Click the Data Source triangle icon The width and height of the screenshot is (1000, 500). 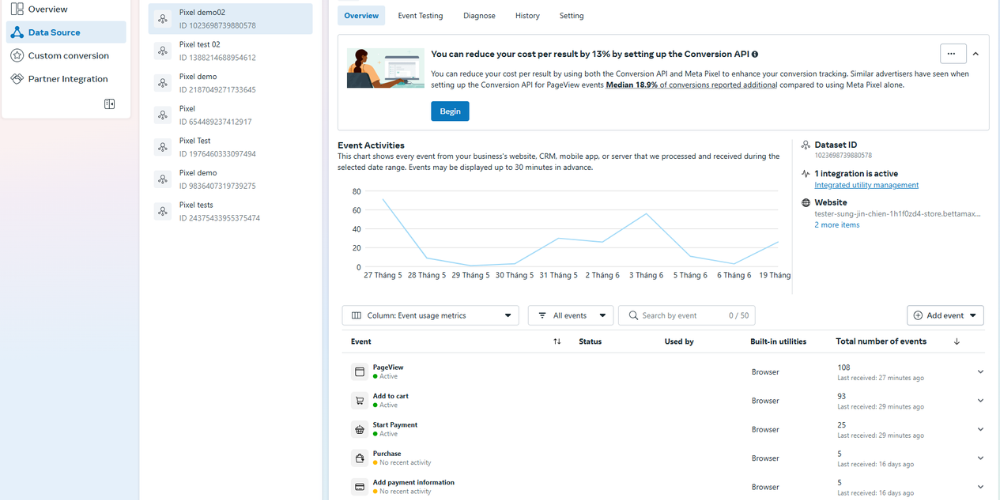[x=17, y=33]
